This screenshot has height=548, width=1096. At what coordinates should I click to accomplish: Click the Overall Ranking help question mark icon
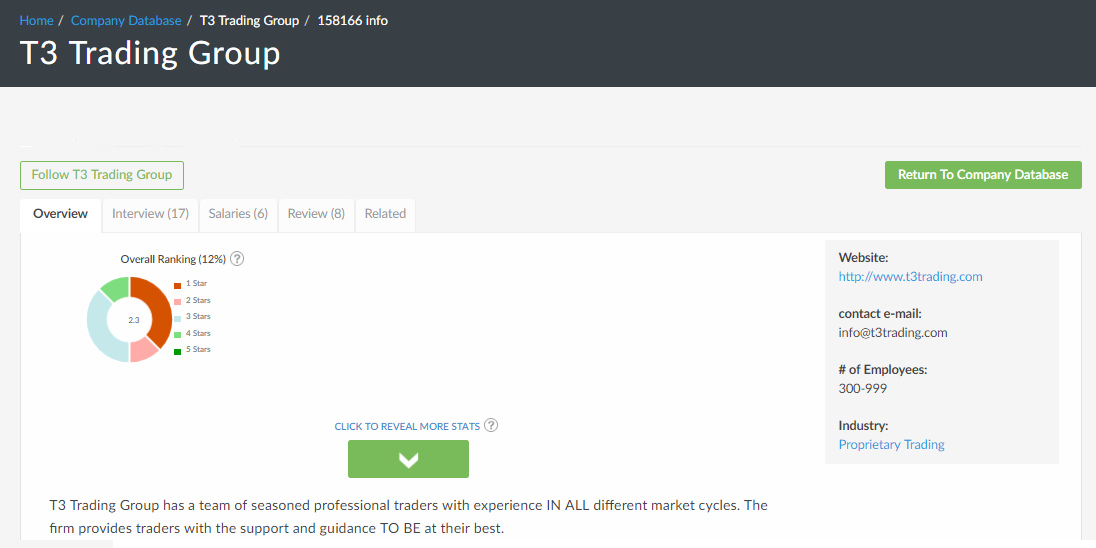237,259
